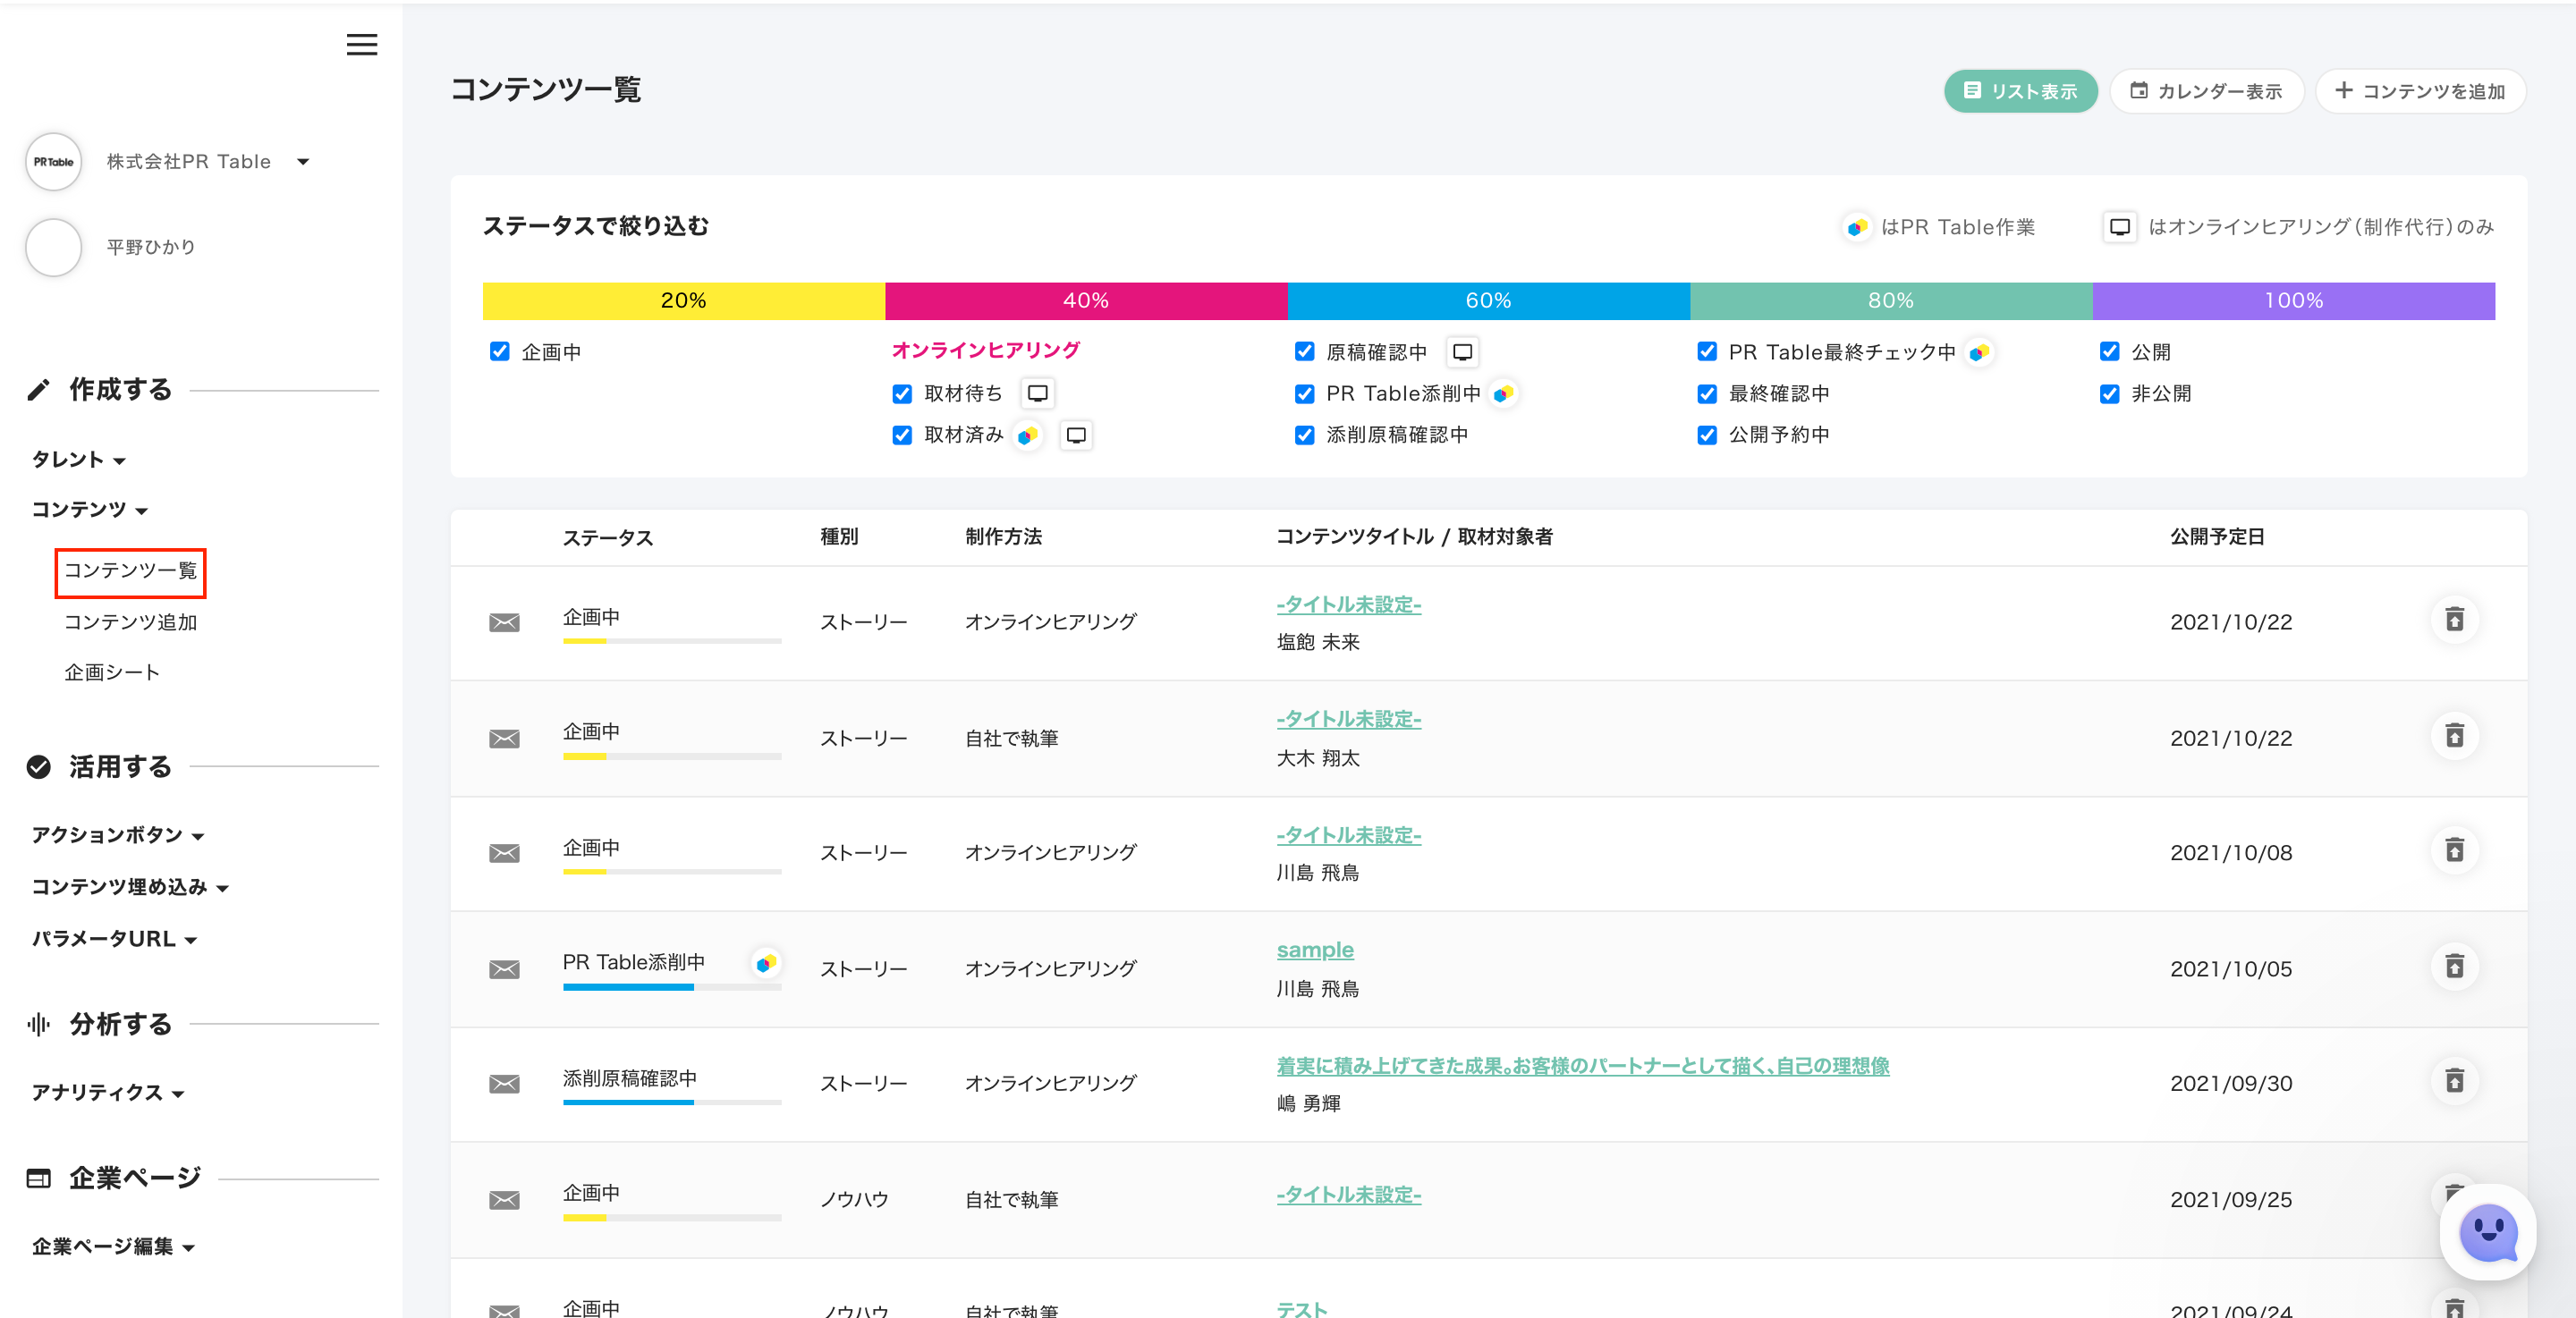Click the envelope icon for 塩飽 未来 row
Viewport: 2576px width, 1318px height.
(504, 623)
